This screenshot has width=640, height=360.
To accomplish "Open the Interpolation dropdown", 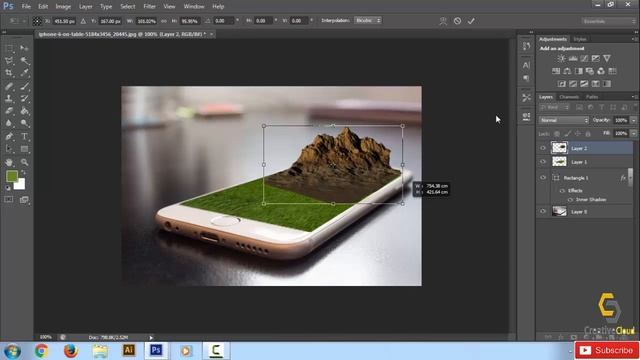I will [368, 20].
